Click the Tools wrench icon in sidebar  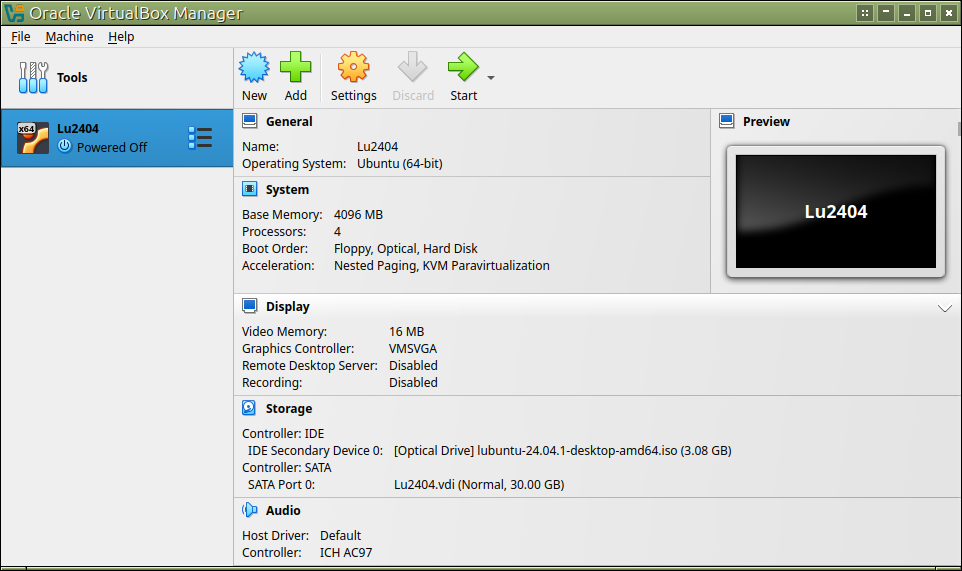click(33, 77)
